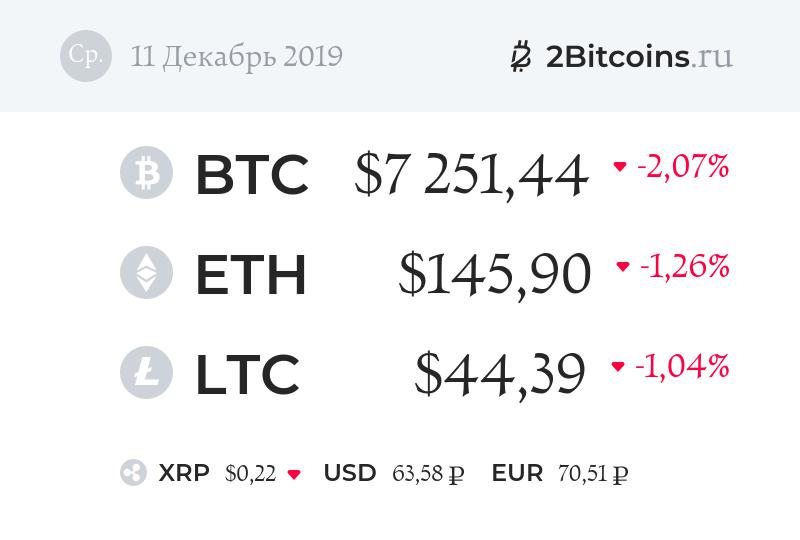The height and width of the screenshot is (540, 800).
Task: Click the Bitcoin coin icon
Action: coord(146,173)
